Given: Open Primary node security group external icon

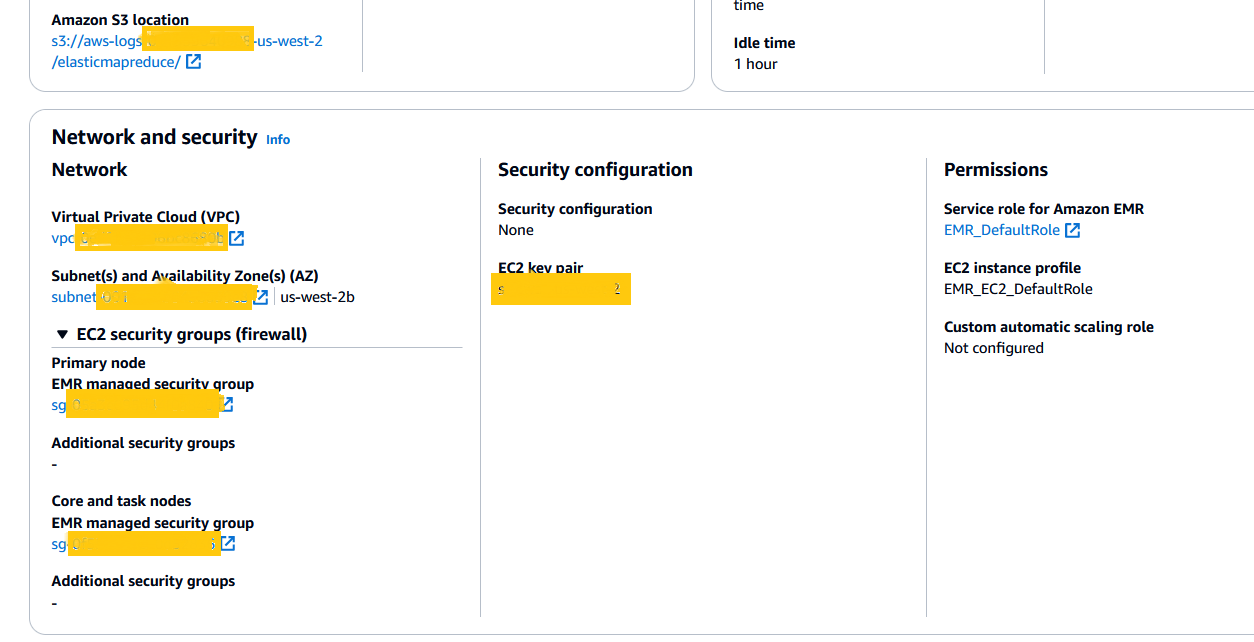Looking at the screenshot, I should [x=227, y=405].
